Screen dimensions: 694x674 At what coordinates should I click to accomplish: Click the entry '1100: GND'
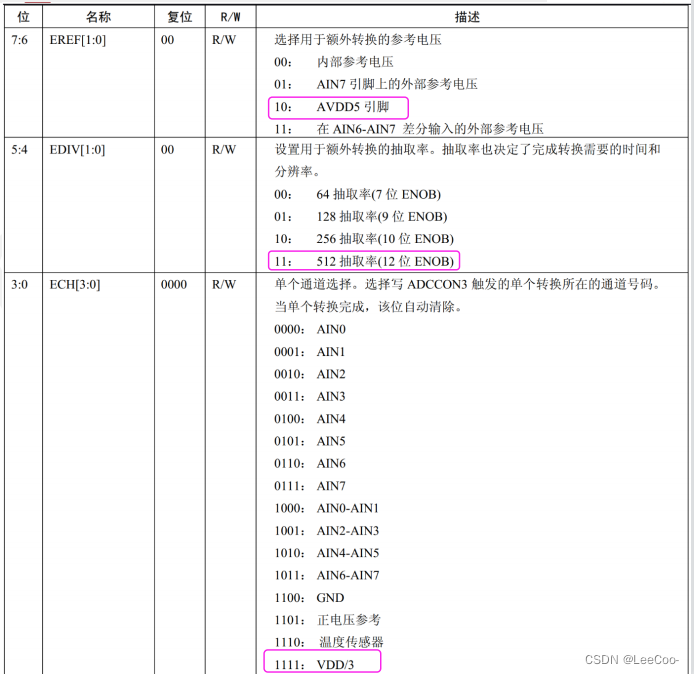(x=309, y=597)
